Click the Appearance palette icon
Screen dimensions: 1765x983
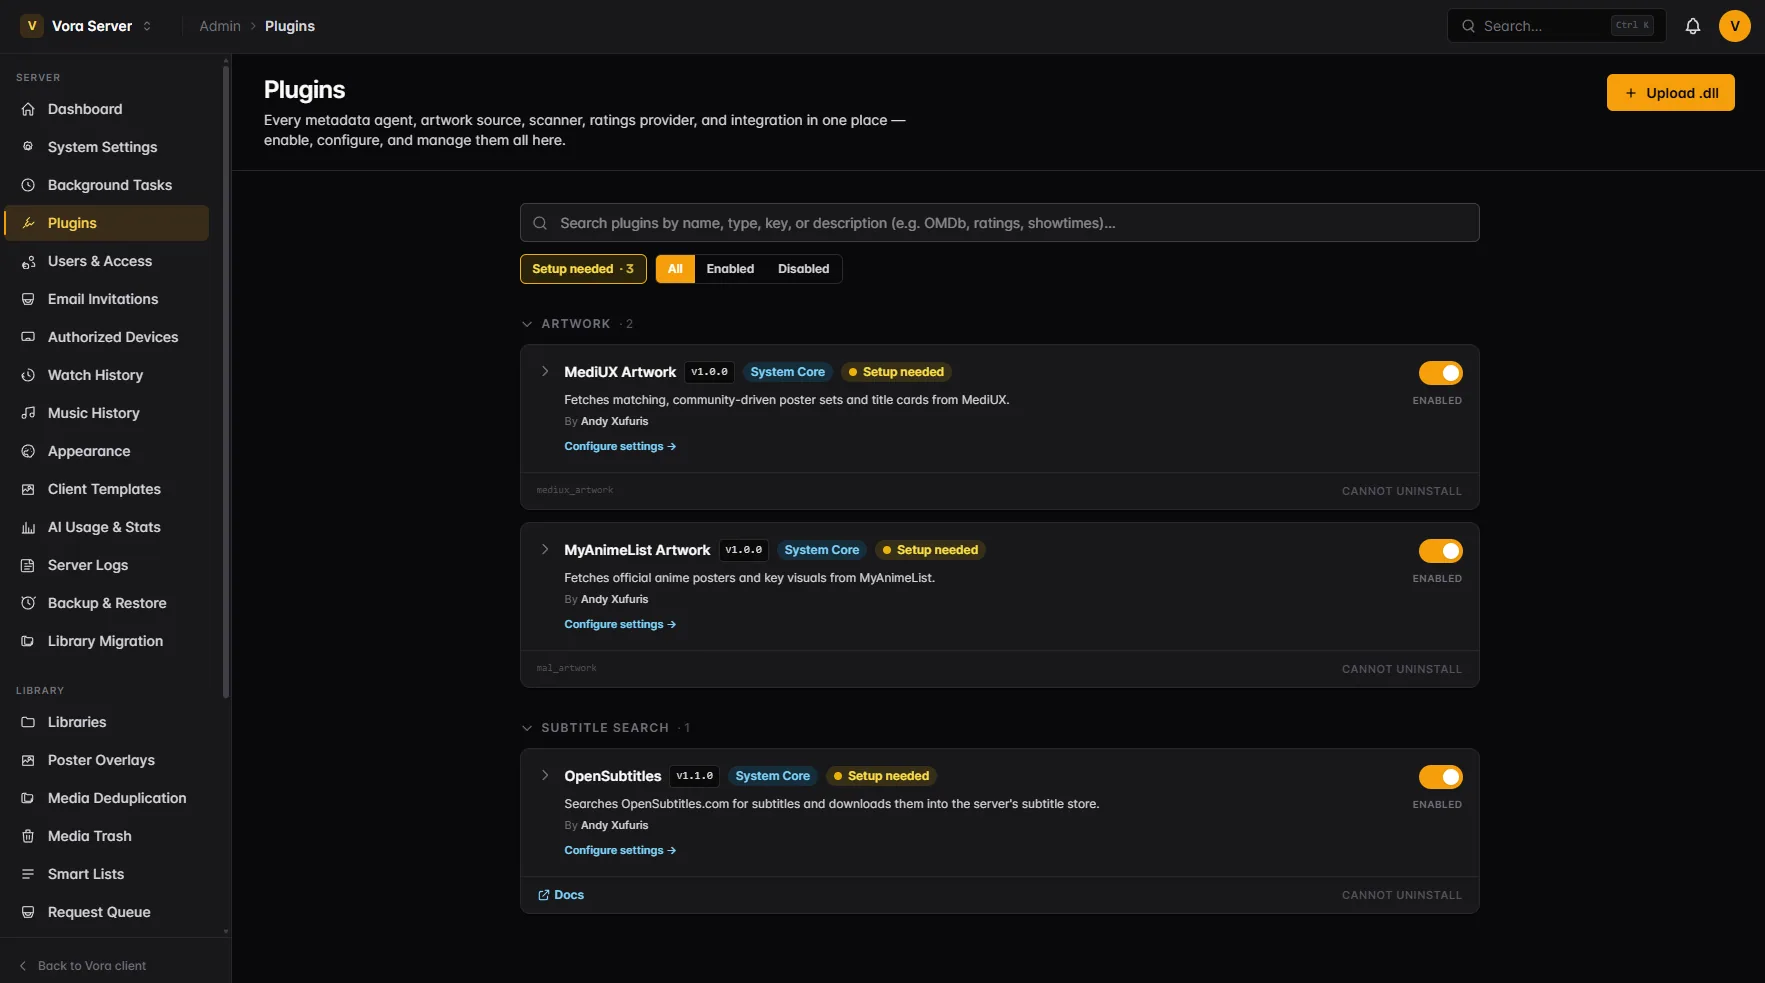click(28, 451)
